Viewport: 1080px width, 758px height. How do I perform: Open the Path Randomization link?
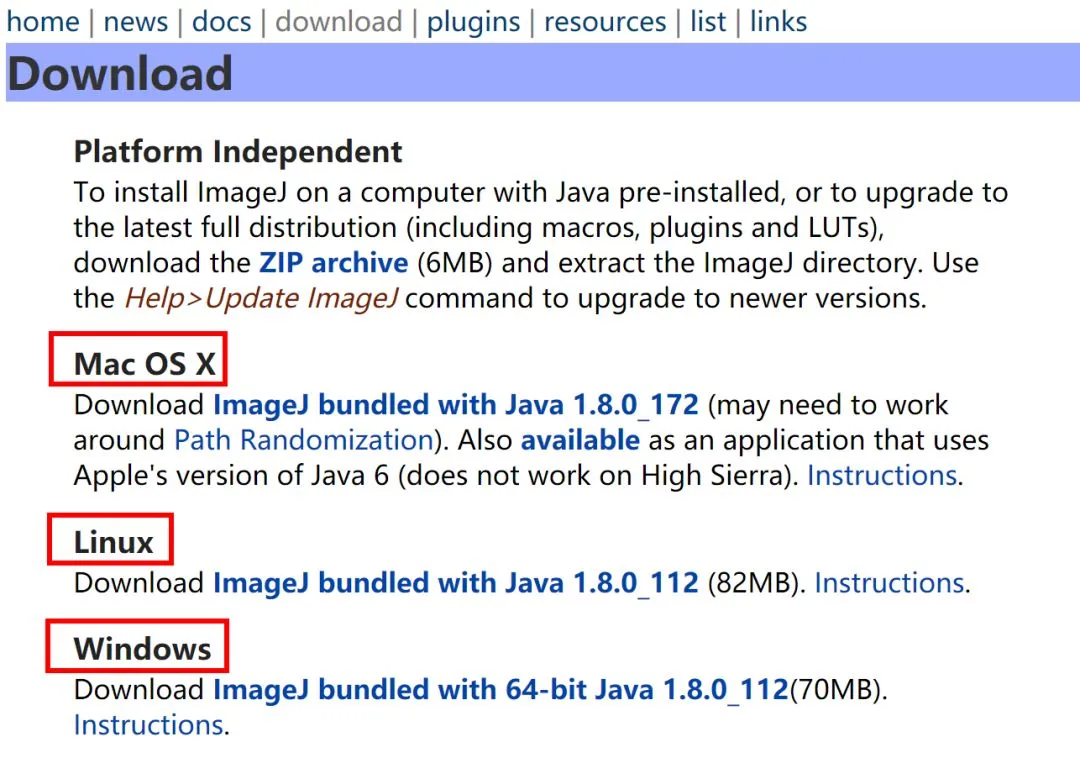coord(303,440)
